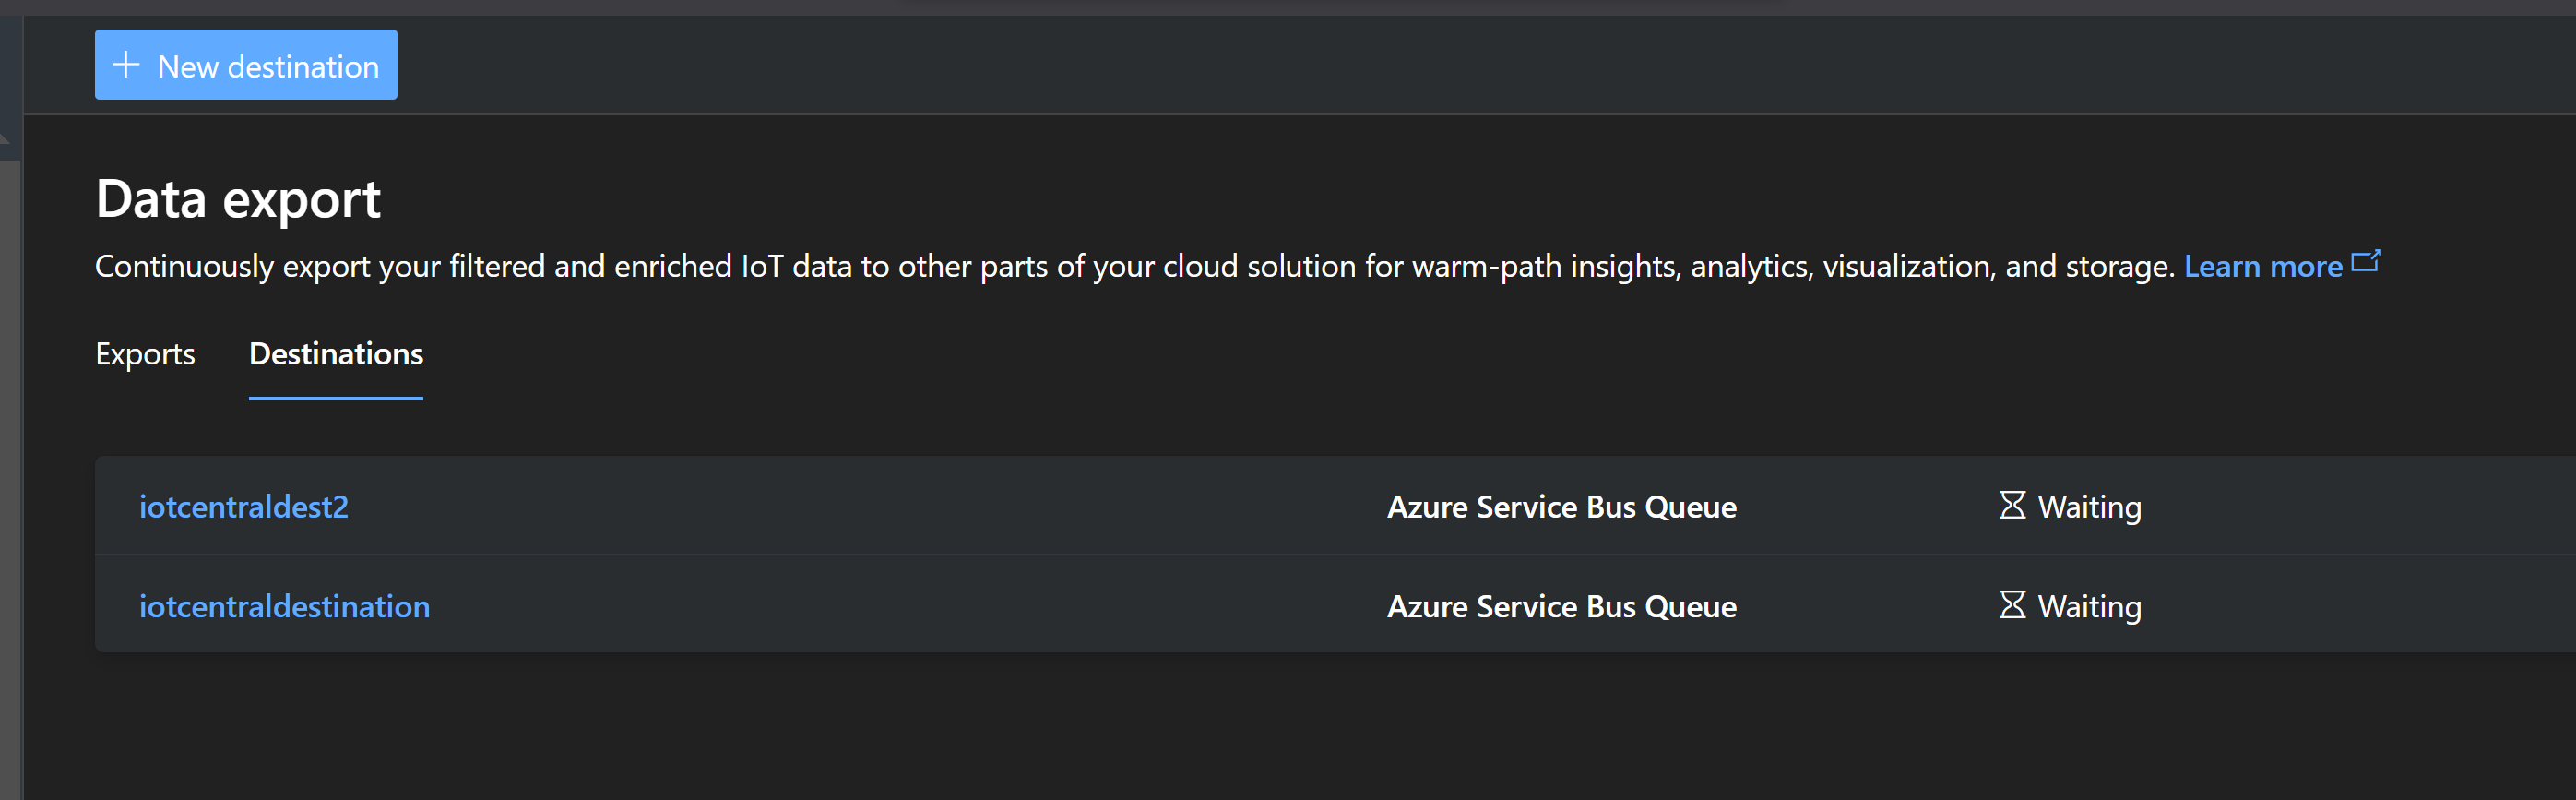
Task: Click empty command bar space right of New destination
Action: (x=1400, y=66)
